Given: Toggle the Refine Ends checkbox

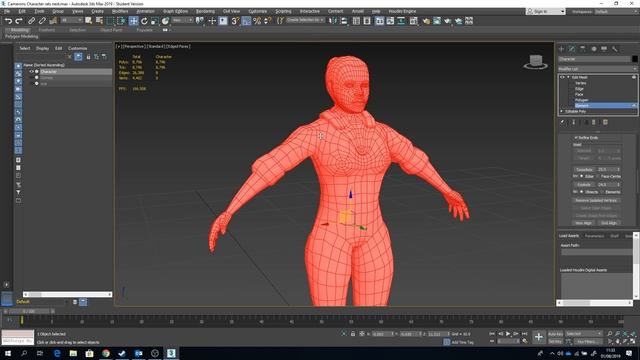Looking at the screenshot, I should coord(576,138).
